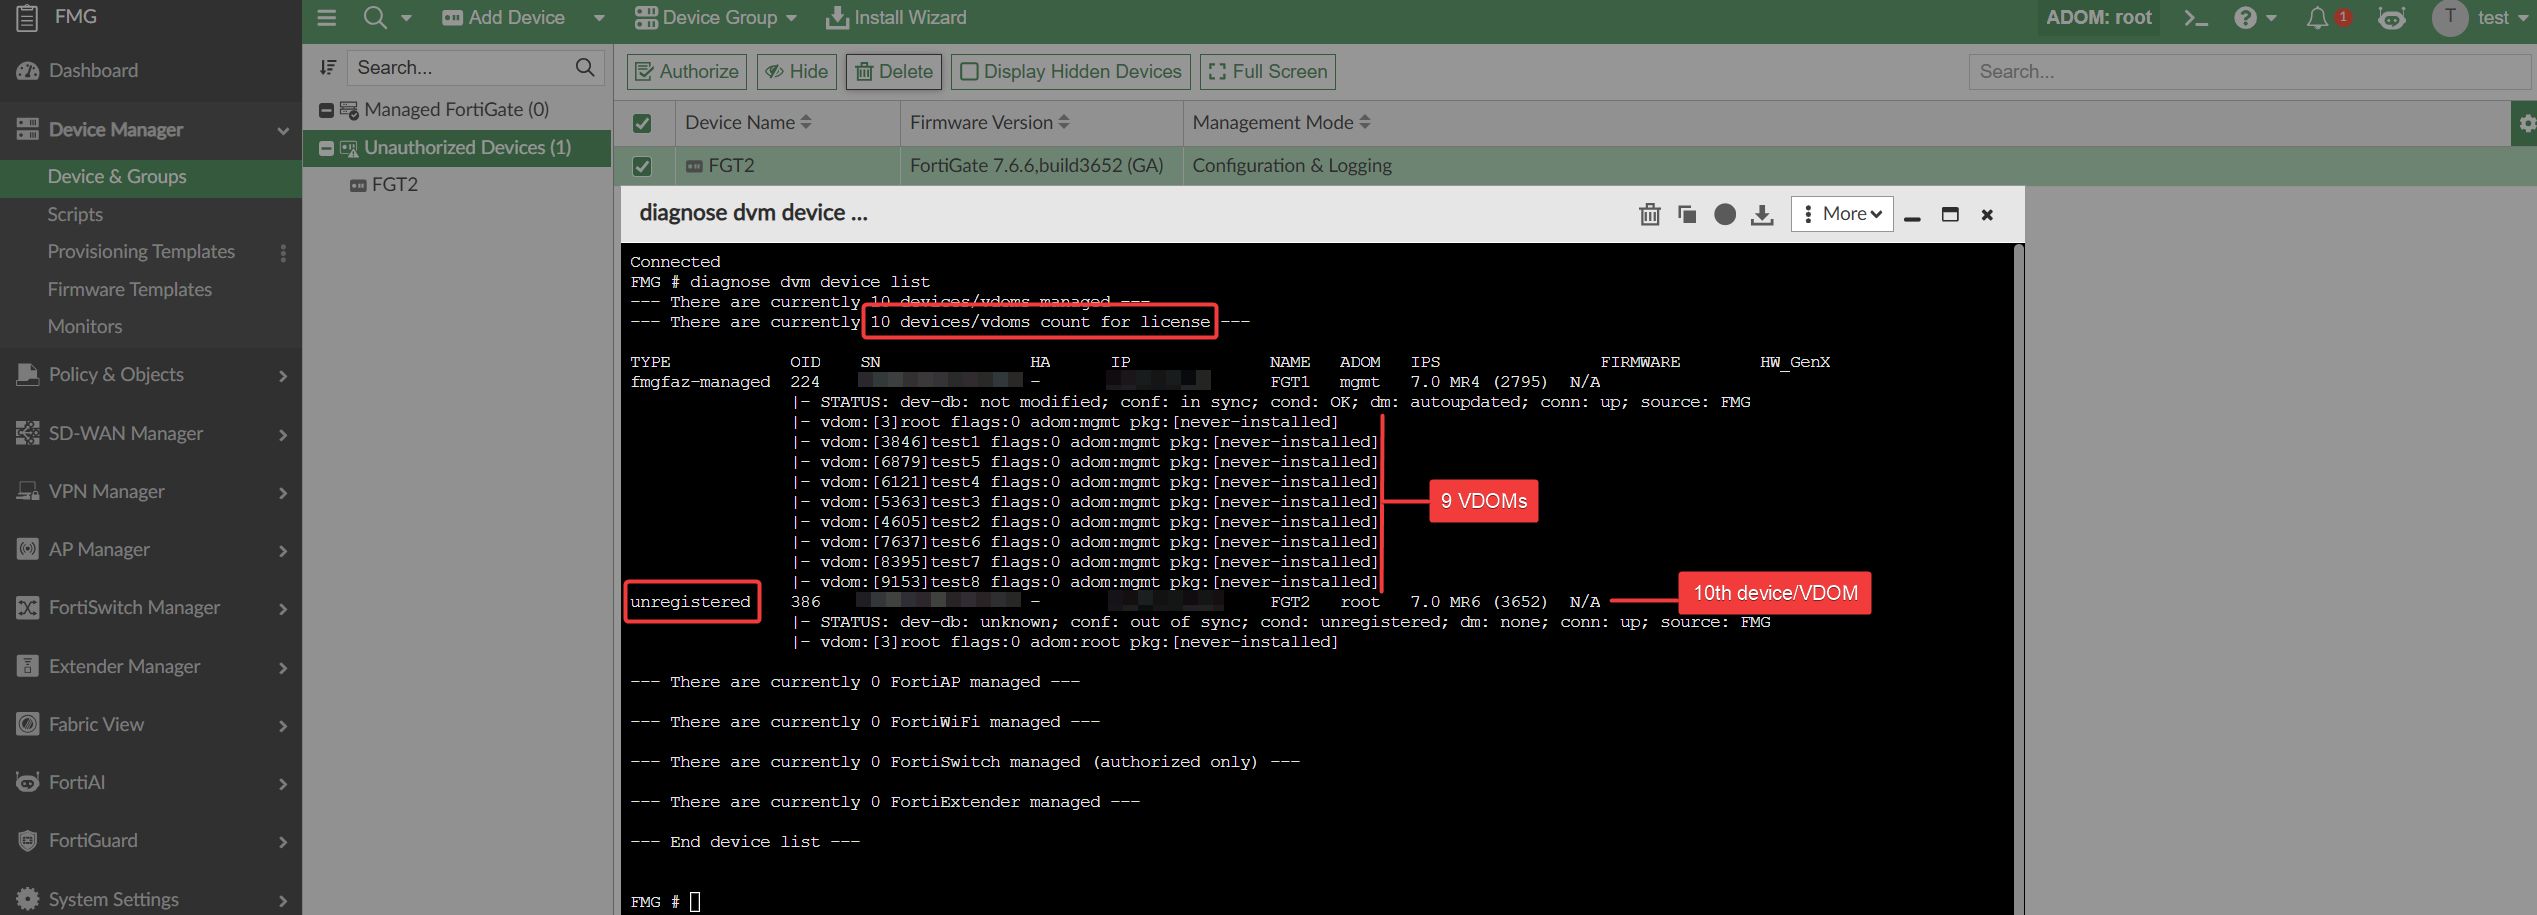This screenshot has height=915, width=2537.
Task: Open the console More dropdown
Action: pos(1842,214)
